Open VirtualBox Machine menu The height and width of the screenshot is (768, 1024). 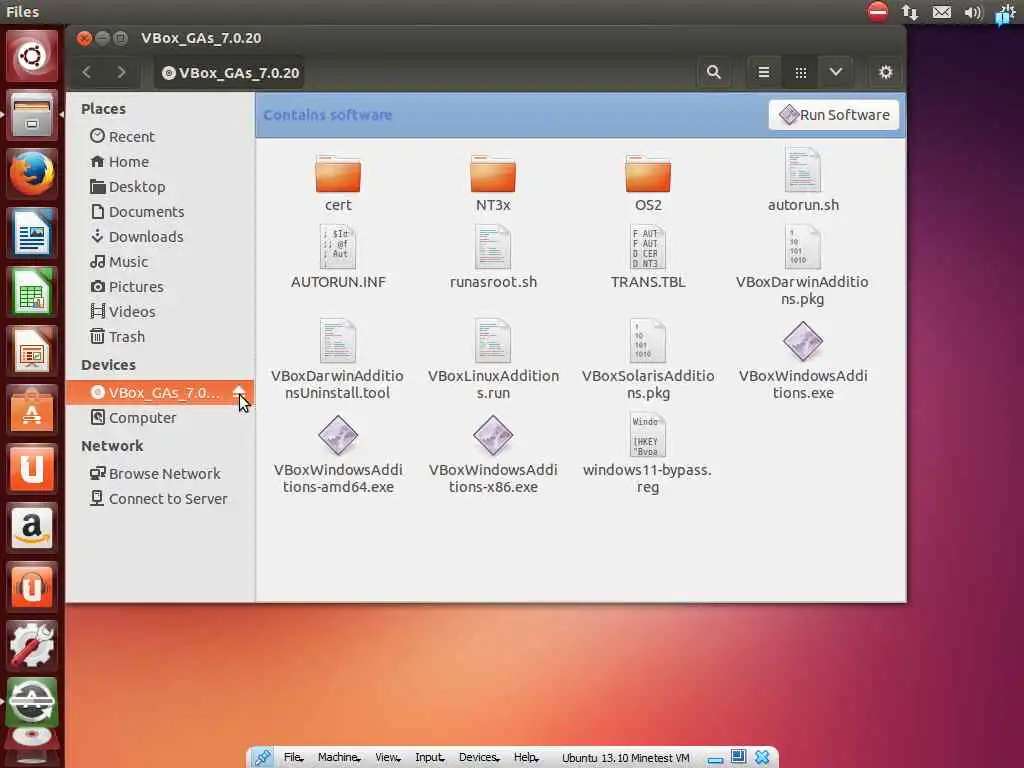(x=339, y=758)
